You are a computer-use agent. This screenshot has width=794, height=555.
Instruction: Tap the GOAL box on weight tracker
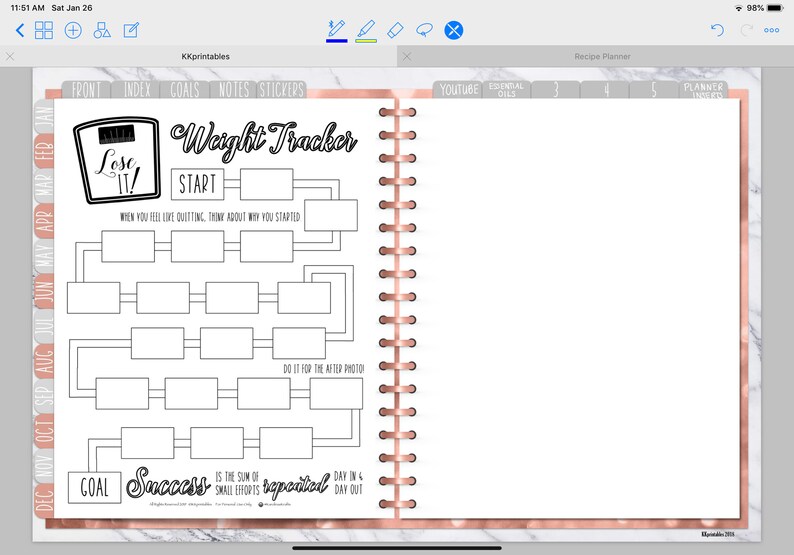[x=94, y=488]
